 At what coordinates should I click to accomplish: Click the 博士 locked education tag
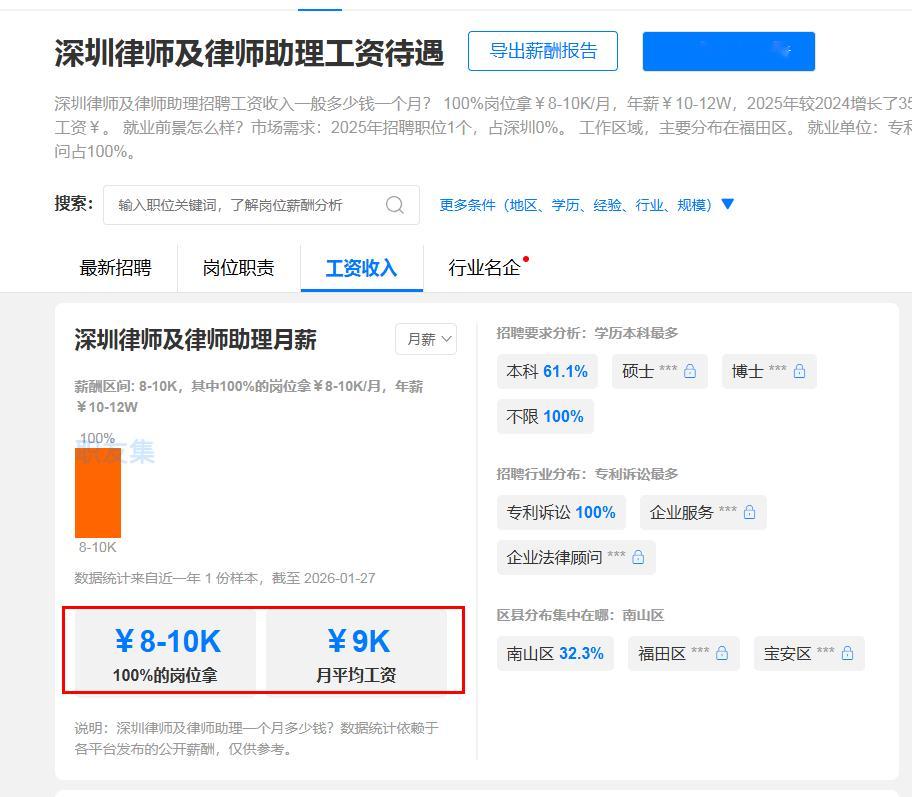(x=769, y=371)
